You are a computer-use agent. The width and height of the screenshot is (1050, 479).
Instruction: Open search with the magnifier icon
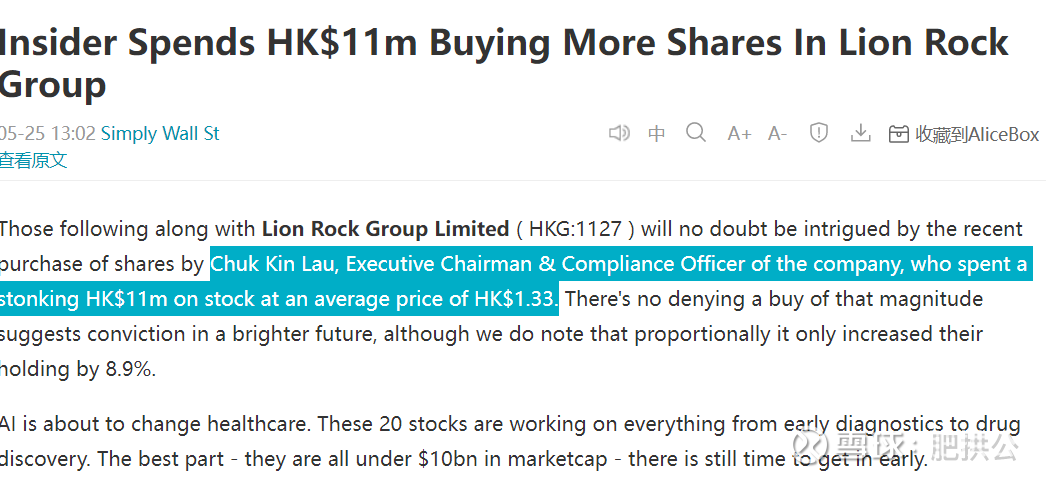tap(696, 133)
